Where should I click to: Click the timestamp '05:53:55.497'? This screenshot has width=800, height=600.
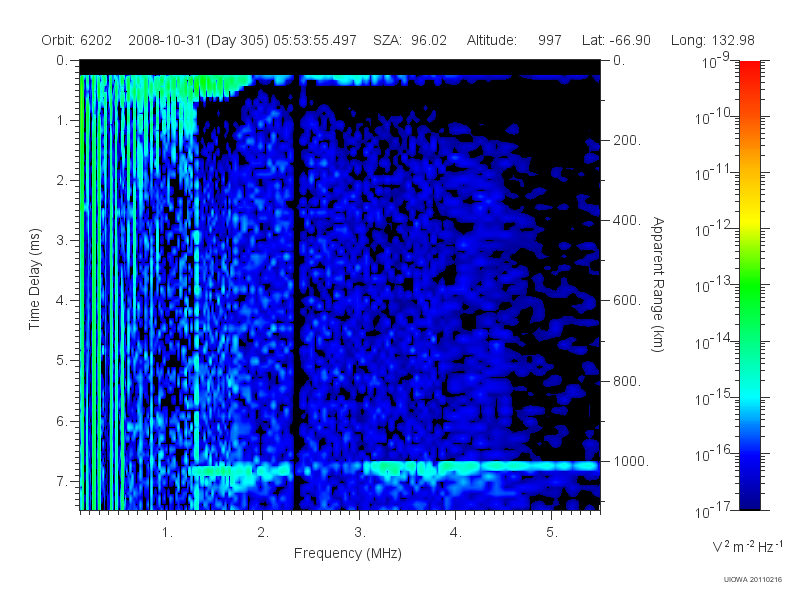[315, 40]
